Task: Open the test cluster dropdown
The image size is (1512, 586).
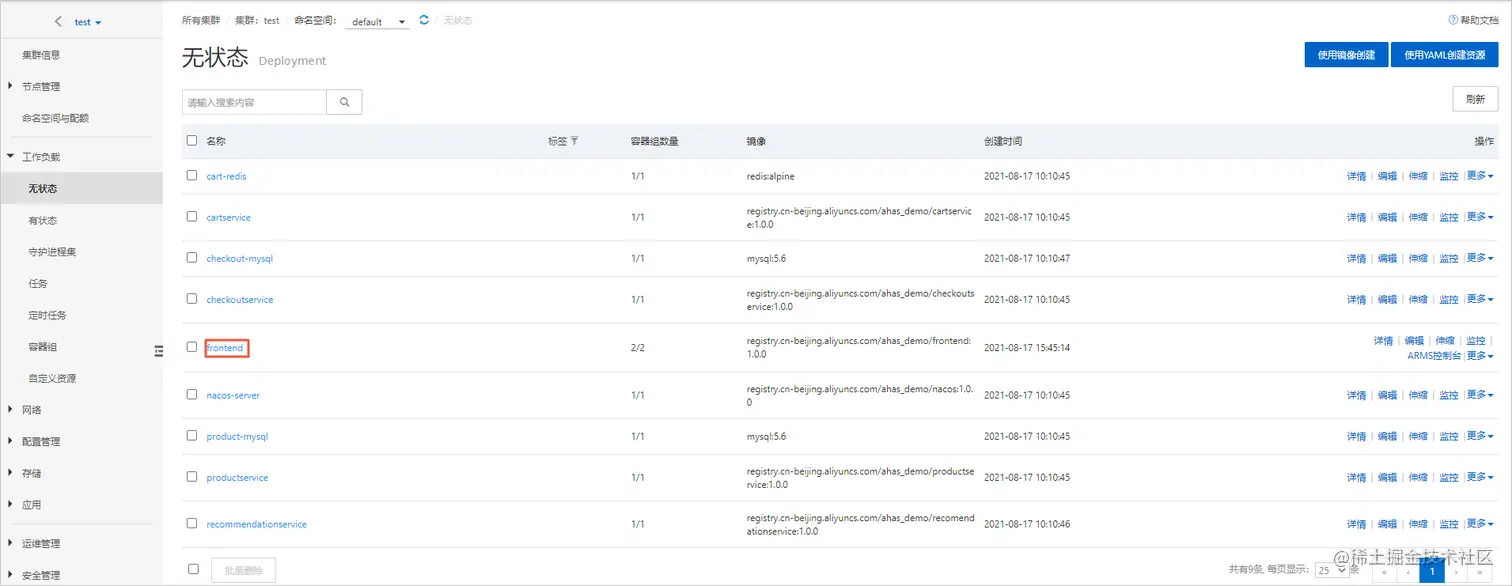Action: point(88,22)
